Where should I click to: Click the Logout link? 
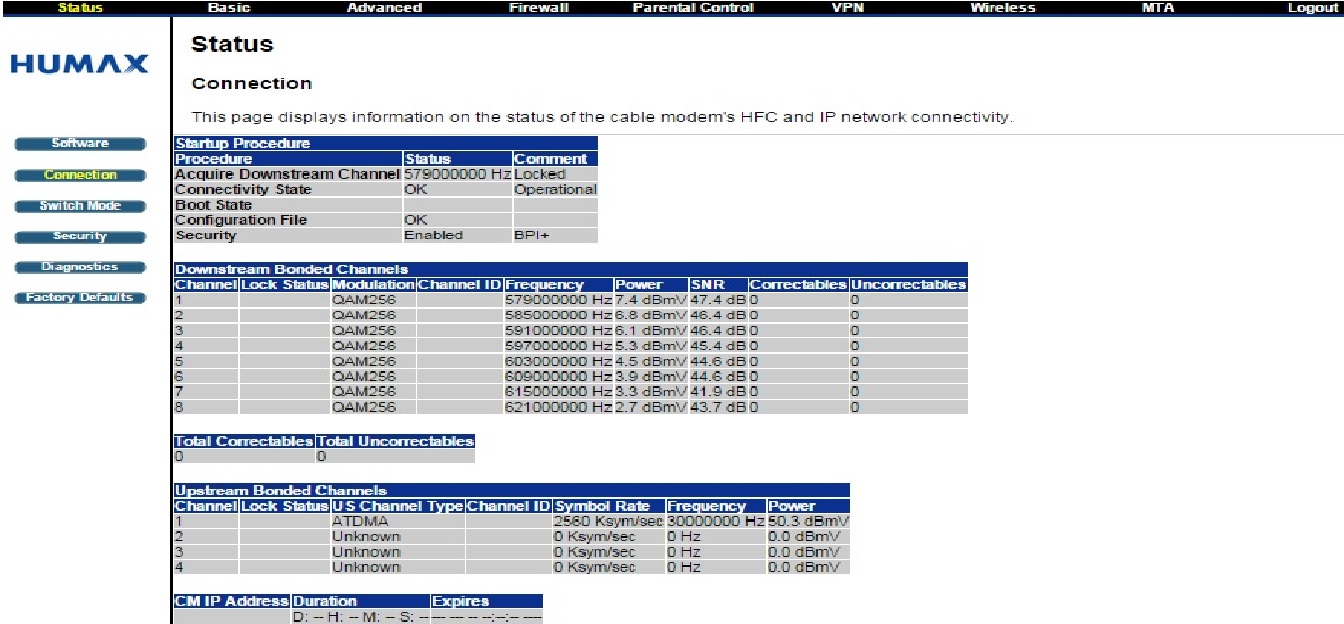(1312, 7)
